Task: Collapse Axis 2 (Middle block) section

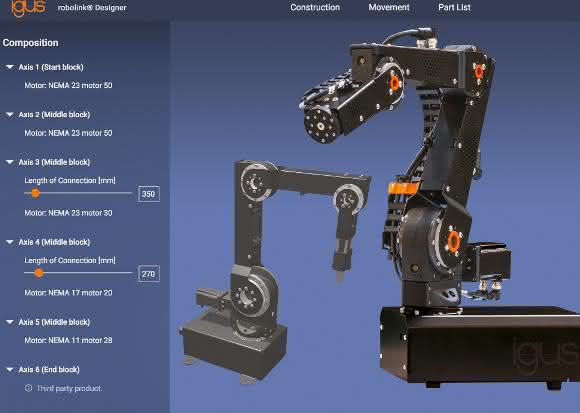Action: point(10,115)
